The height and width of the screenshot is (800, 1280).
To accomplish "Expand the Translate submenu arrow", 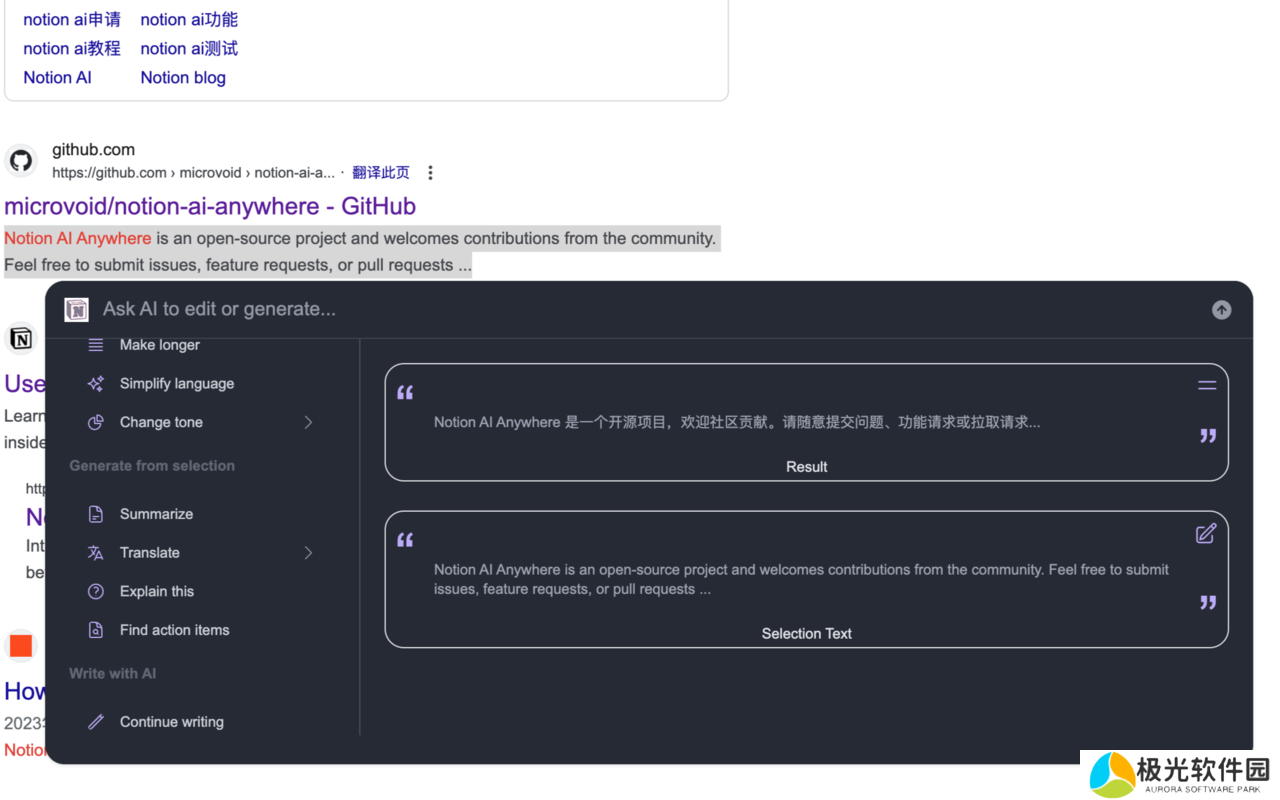I will (308, 553).
